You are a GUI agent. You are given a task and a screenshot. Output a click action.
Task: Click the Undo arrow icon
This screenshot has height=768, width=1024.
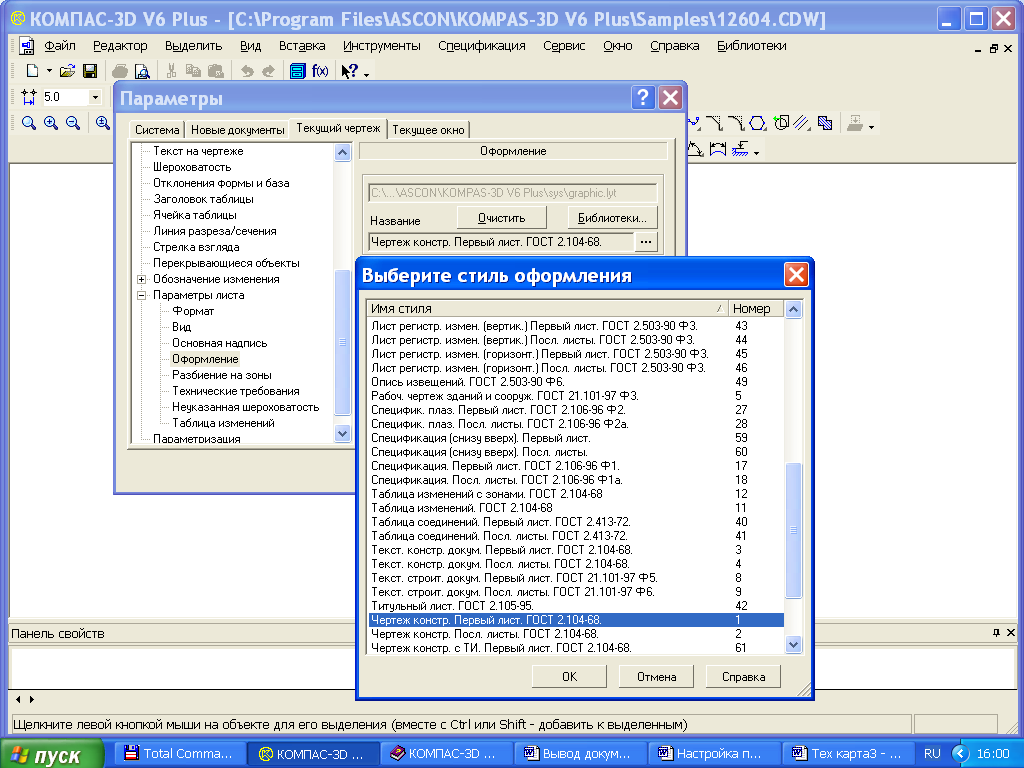[247, 71]
